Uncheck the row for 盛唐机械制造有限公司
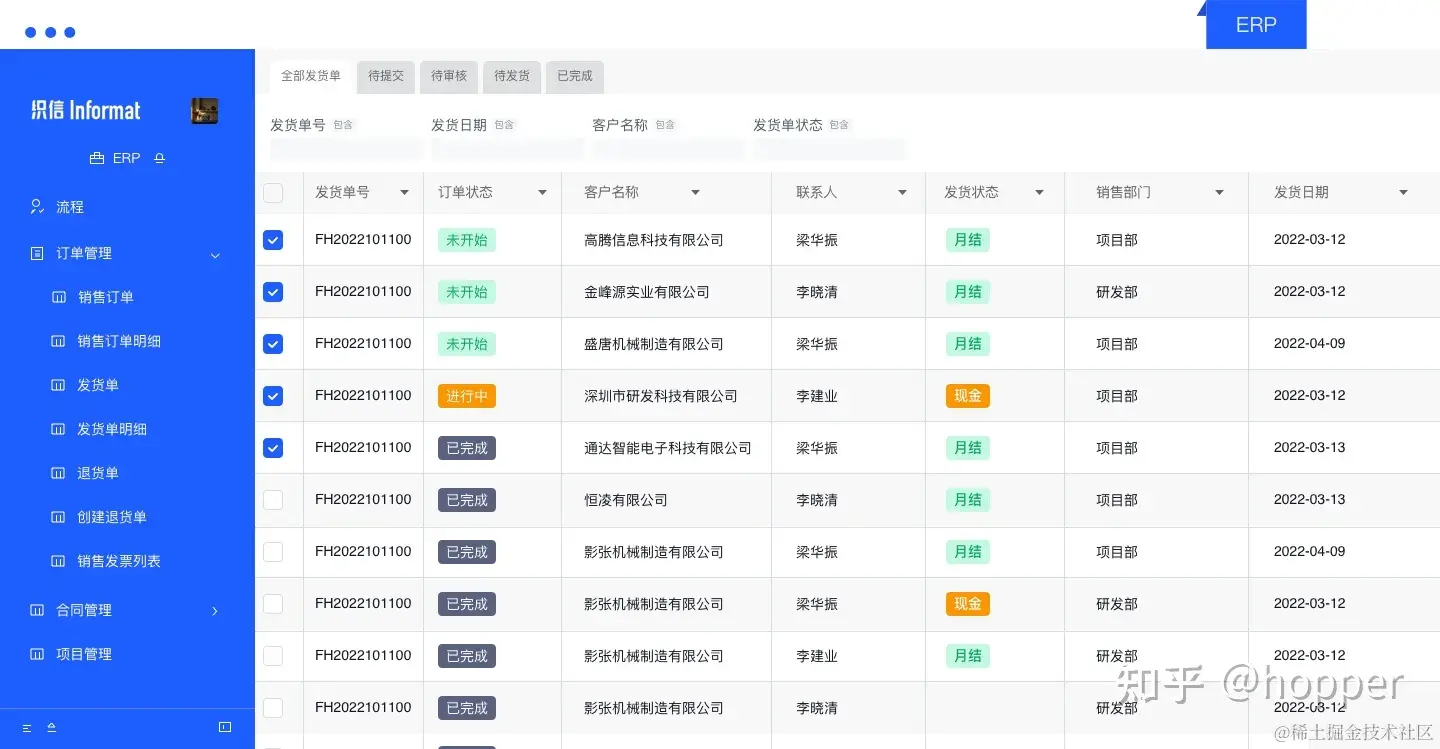The image size is (1440, 749). (x=273, y=344)
